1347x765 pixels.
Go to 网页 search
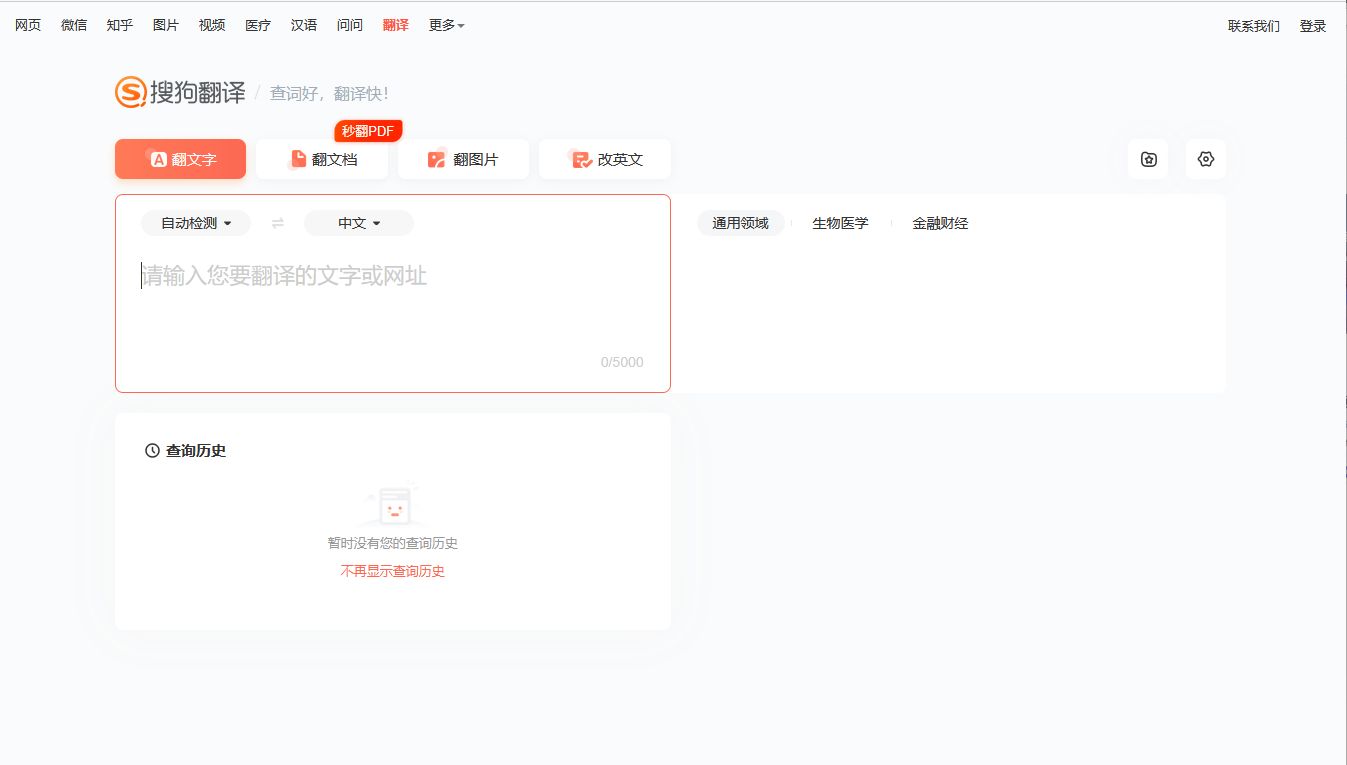[28, 25]
